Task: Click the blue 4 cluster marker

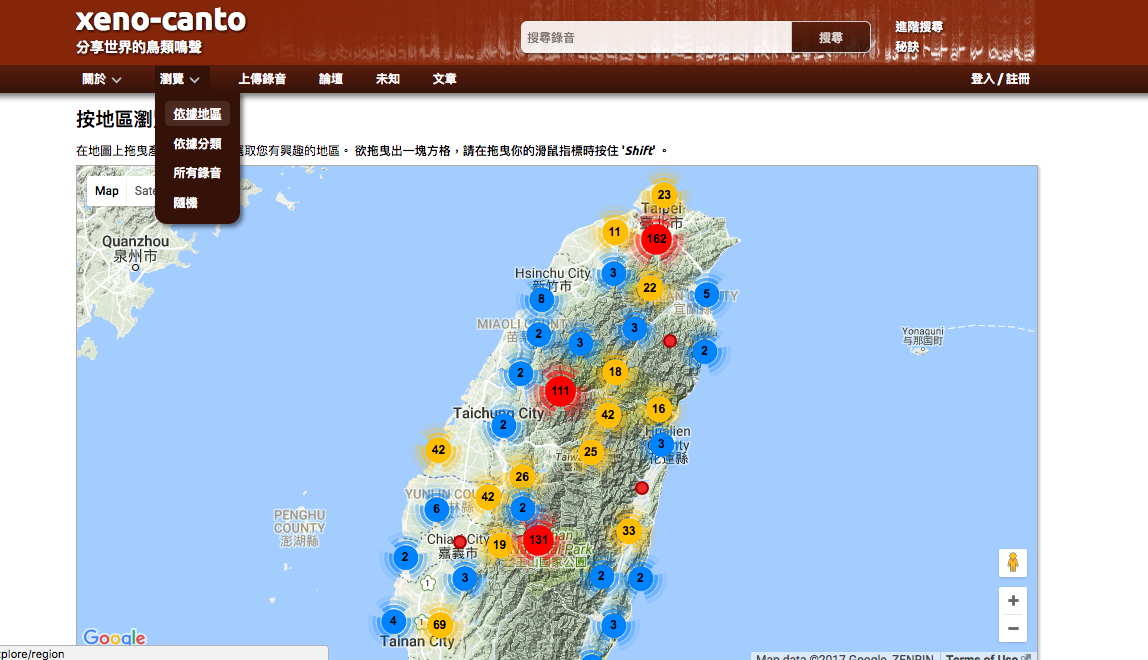Action: pyautogui.click(x=393, y=622)
